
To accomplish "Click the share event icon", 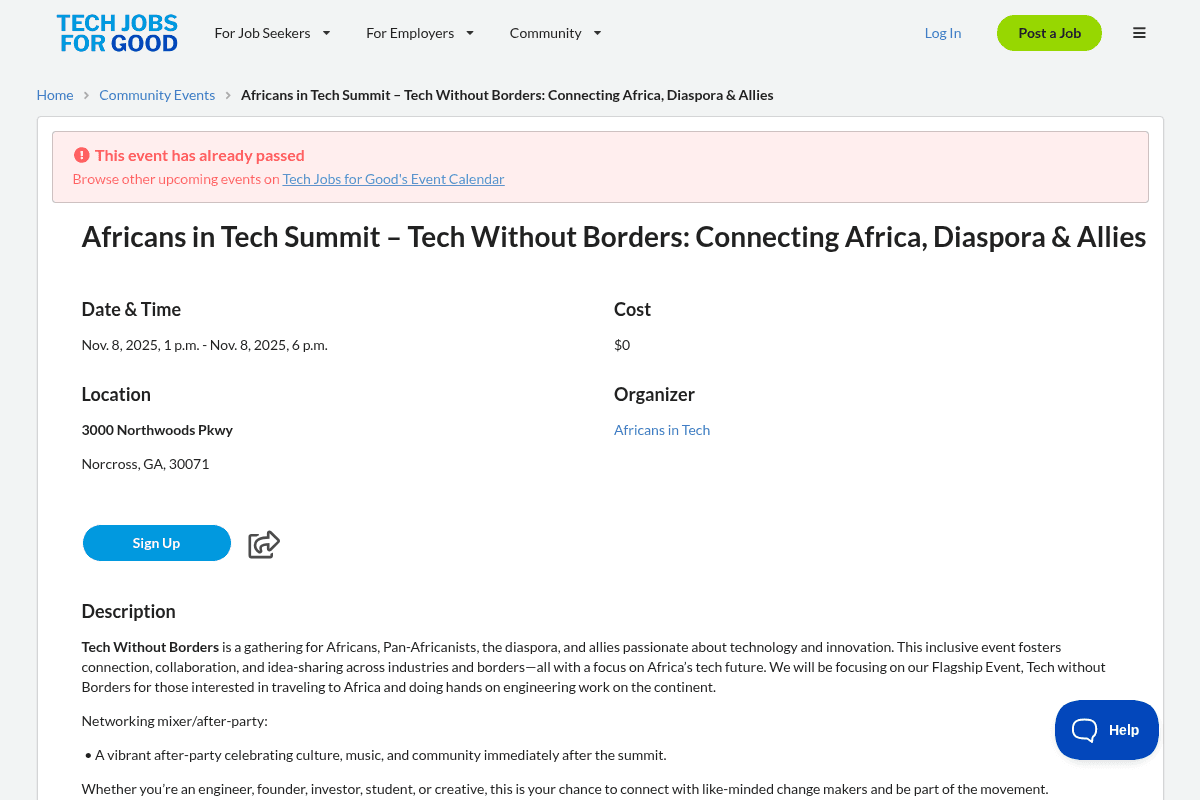I will point(264,544).
